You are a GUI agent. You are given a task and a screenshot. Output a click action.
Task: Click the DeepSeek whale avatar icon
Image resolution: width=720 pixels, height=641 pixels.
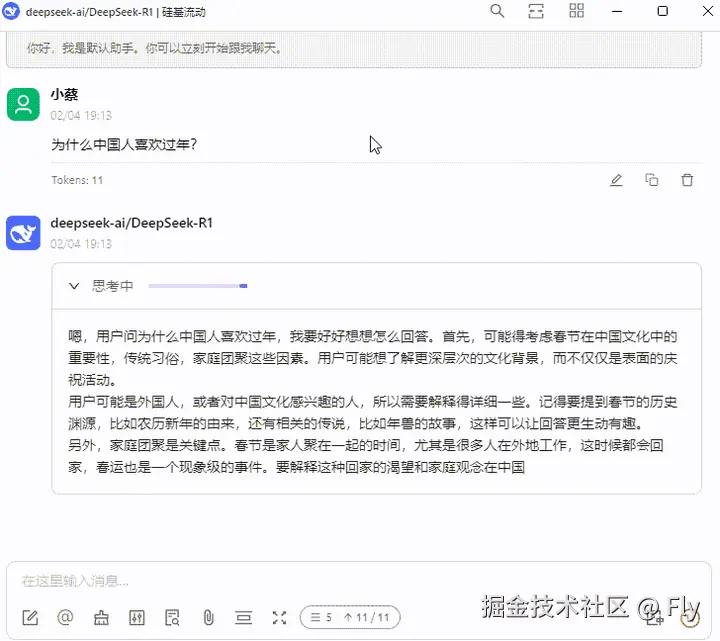[23, 233]
